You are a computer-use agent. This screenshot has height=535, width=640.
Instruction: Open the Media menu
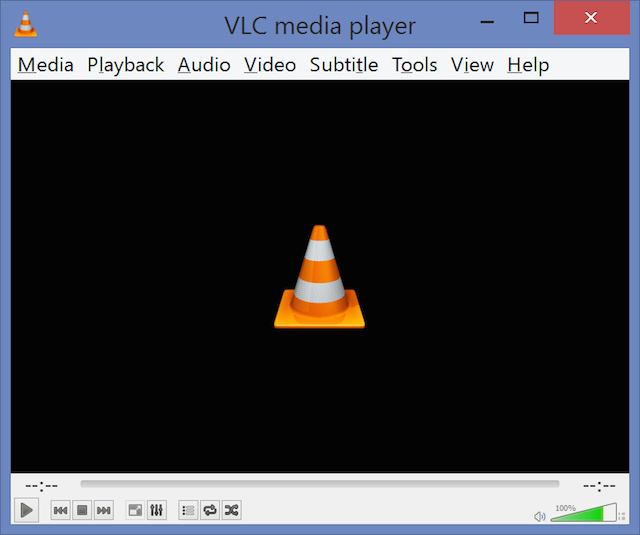click(46, 65)
